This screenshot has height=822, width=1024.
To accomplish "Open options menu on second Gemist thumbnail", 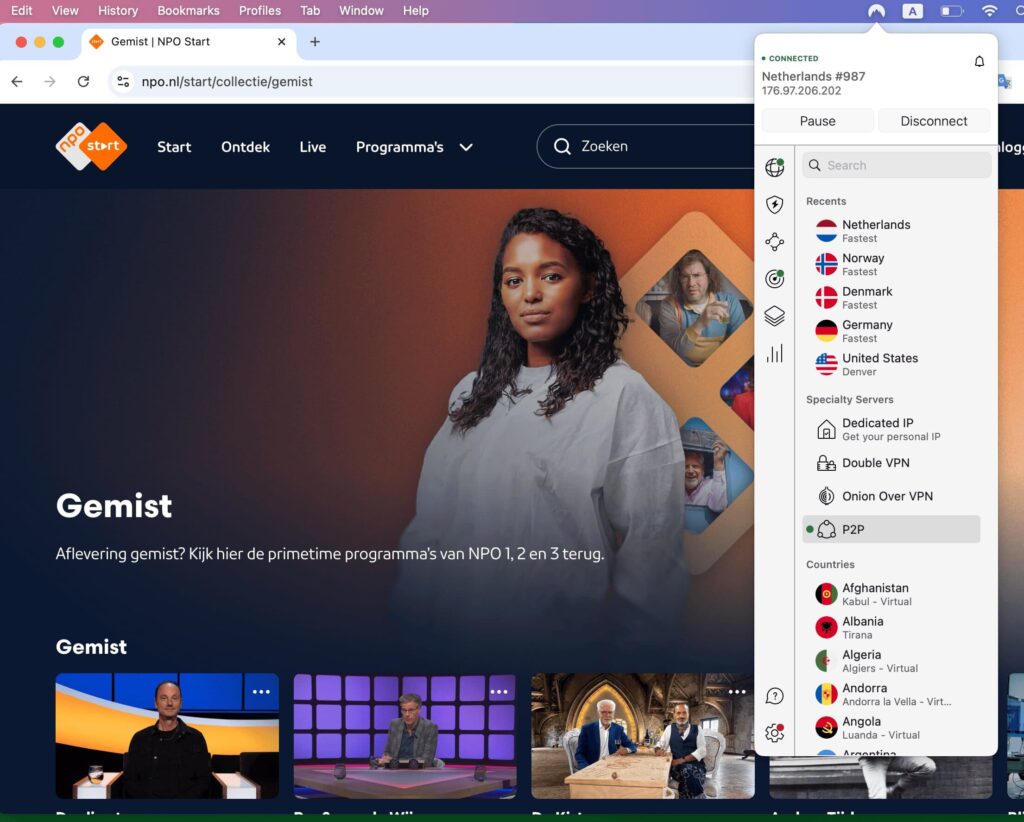I will [x=499, y=692].
